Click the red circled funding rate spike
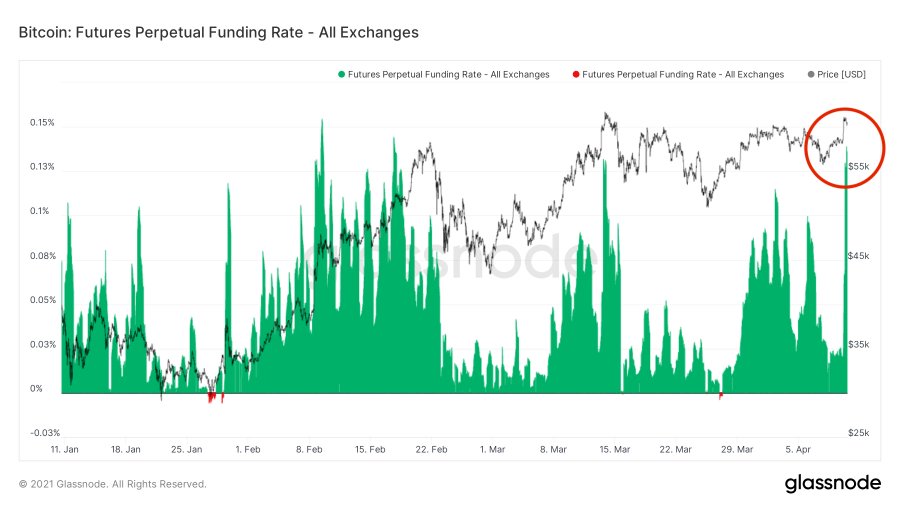Screen dimensions: 900x507 tap(845, 148)
